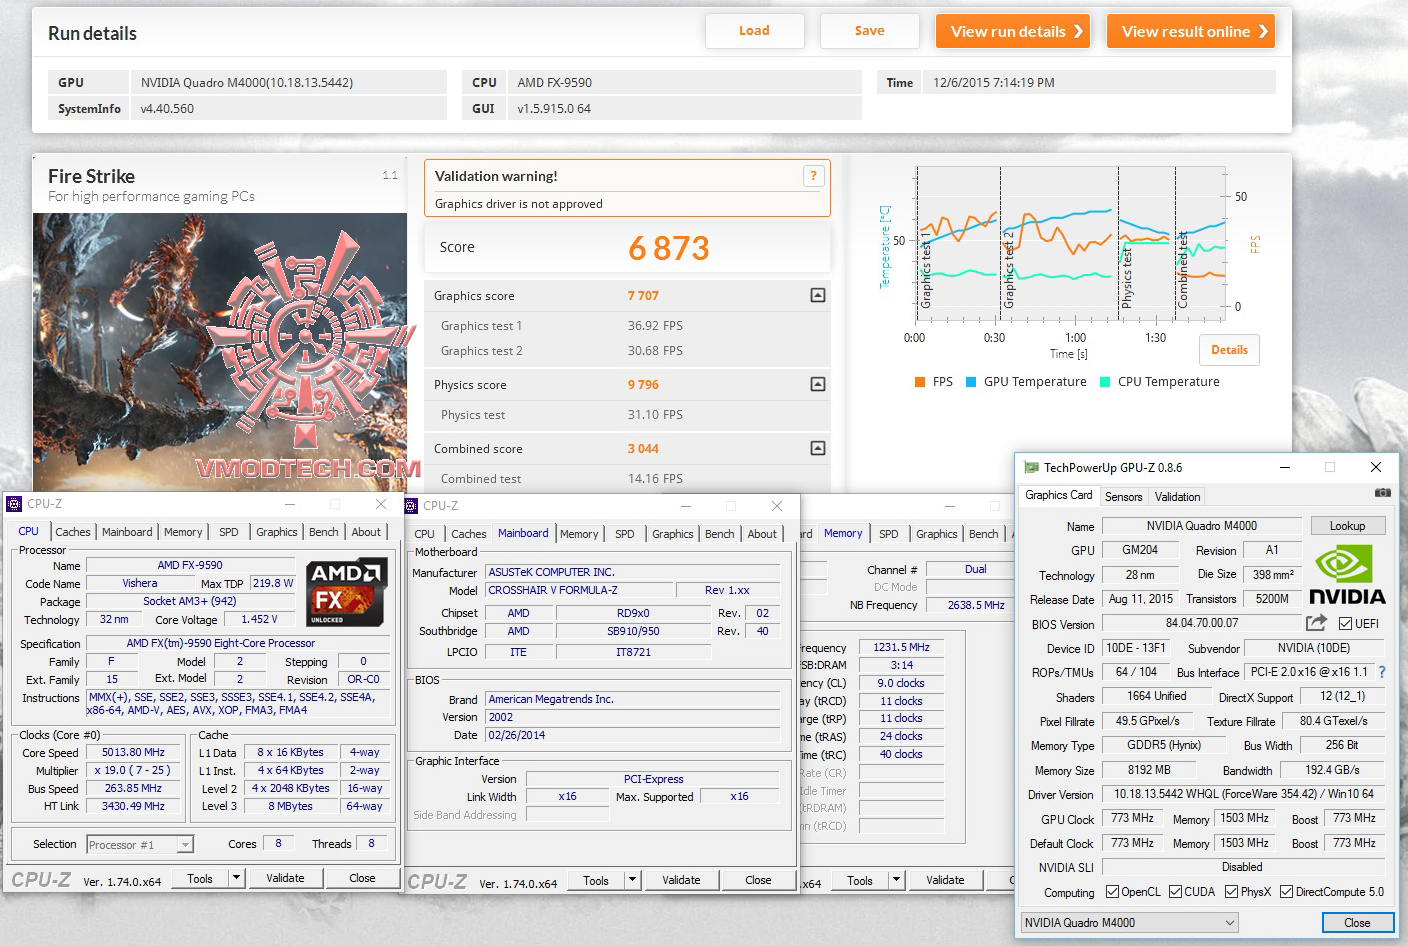This screenshot has width=1408, height=946.
Task: Toggle the OpenCL checkbox
Action: coord(1113,892)
